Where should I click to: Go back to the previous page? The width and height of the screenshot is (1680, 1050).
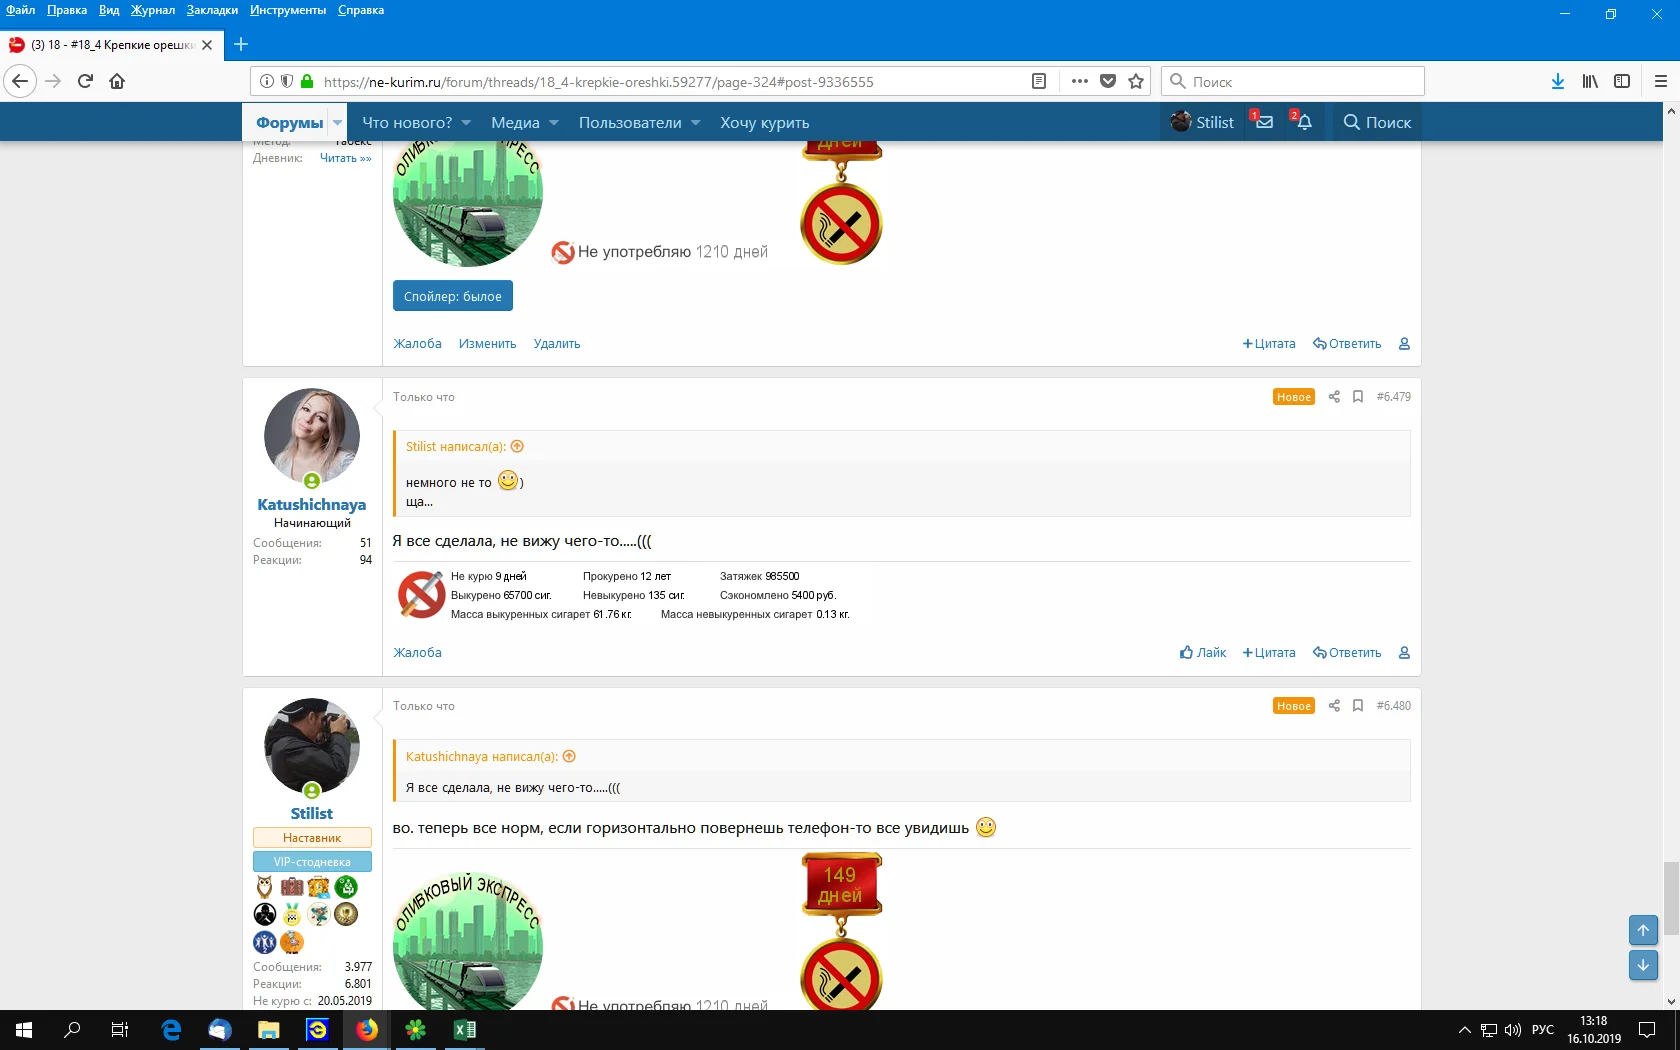click(x=20, y=81)
